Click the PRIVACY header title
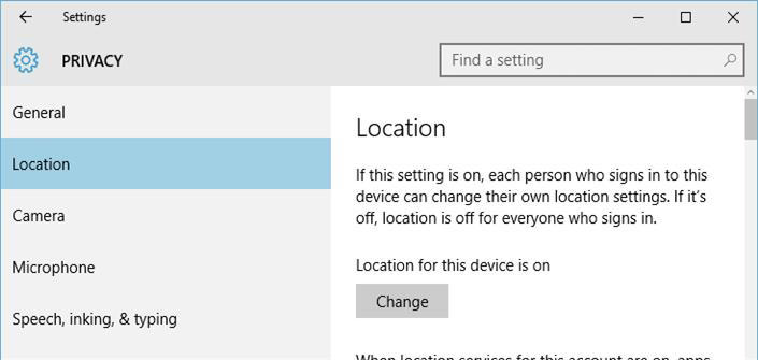The width and height of the screenshot is (758, 360). coord(92,61)
